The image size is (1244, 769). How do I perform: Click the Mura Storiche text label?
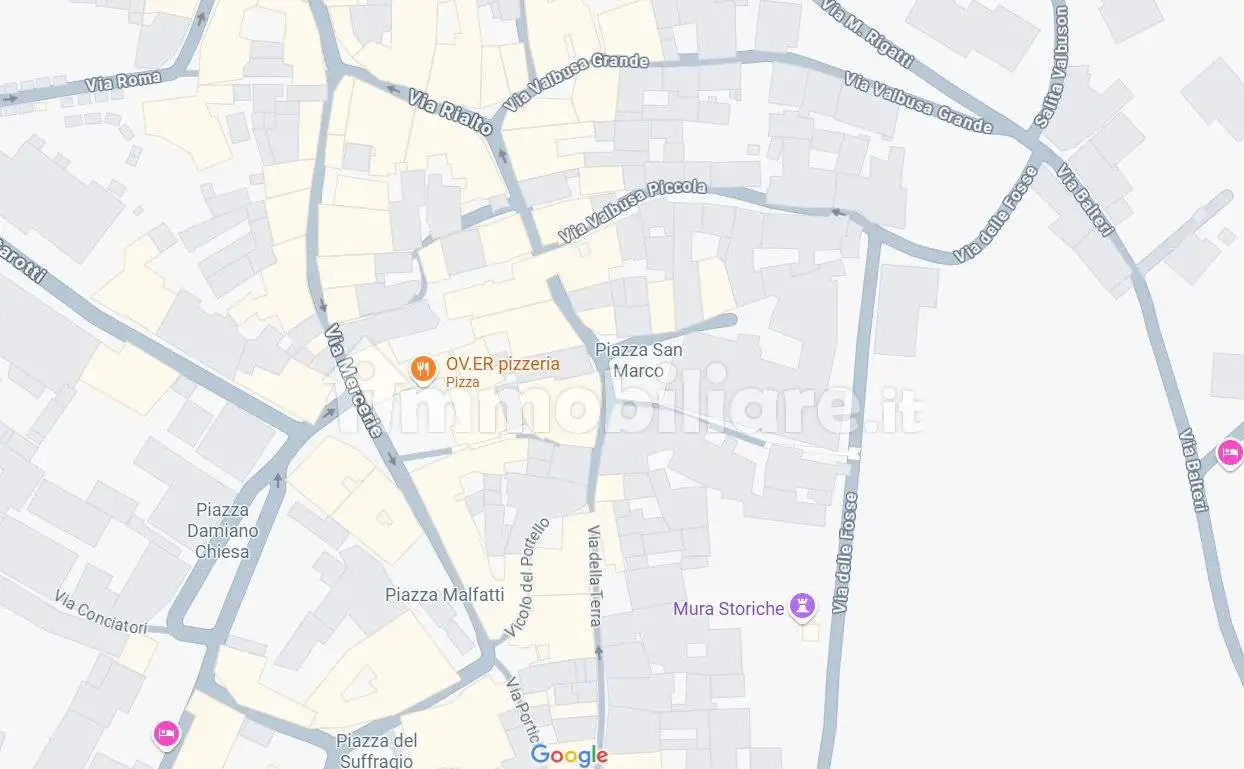(x=728, y=608)
